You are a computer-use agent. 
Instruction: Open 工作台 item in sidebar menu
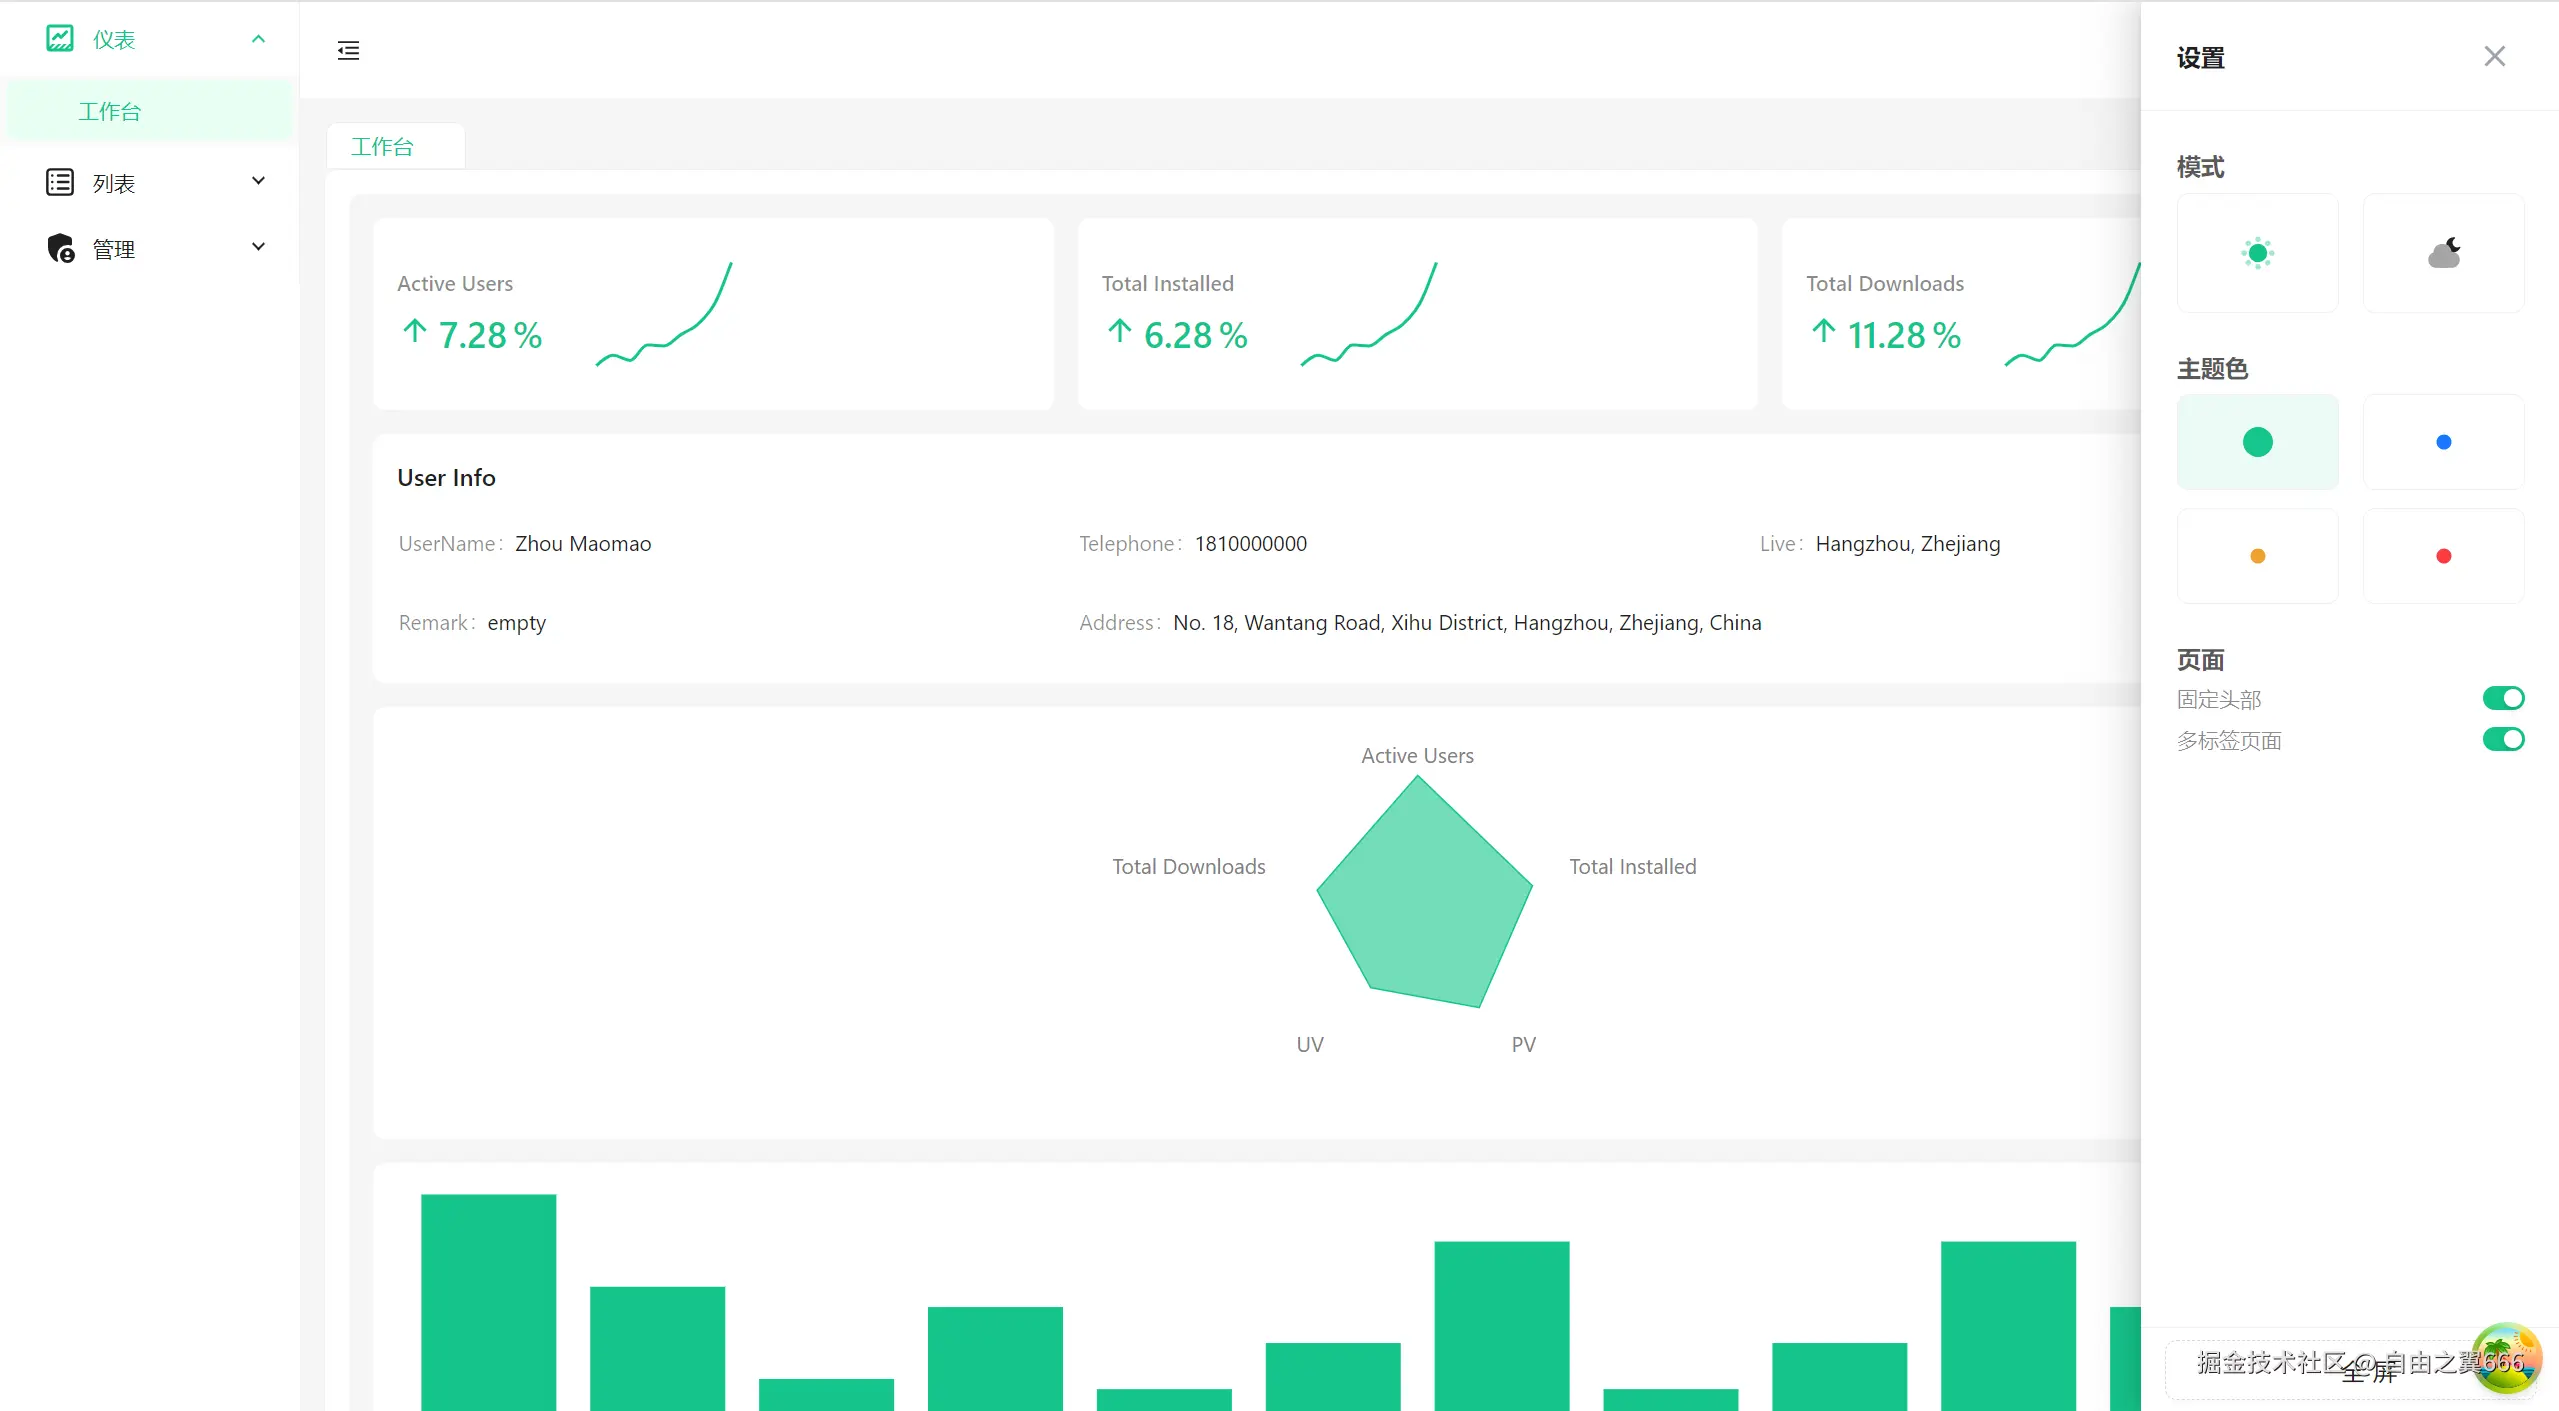pos(110,111)
